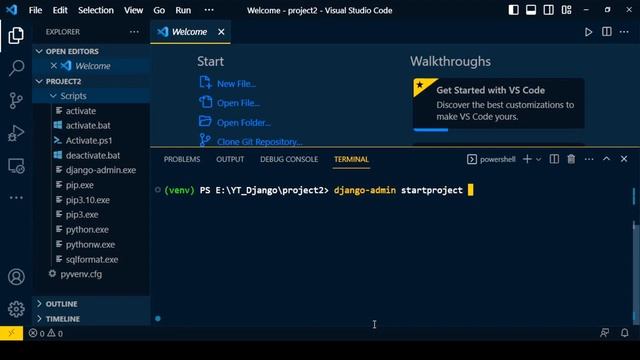Screen dimensions: 640x360
Task: Toggle the primary side bar
Action: 513,10
